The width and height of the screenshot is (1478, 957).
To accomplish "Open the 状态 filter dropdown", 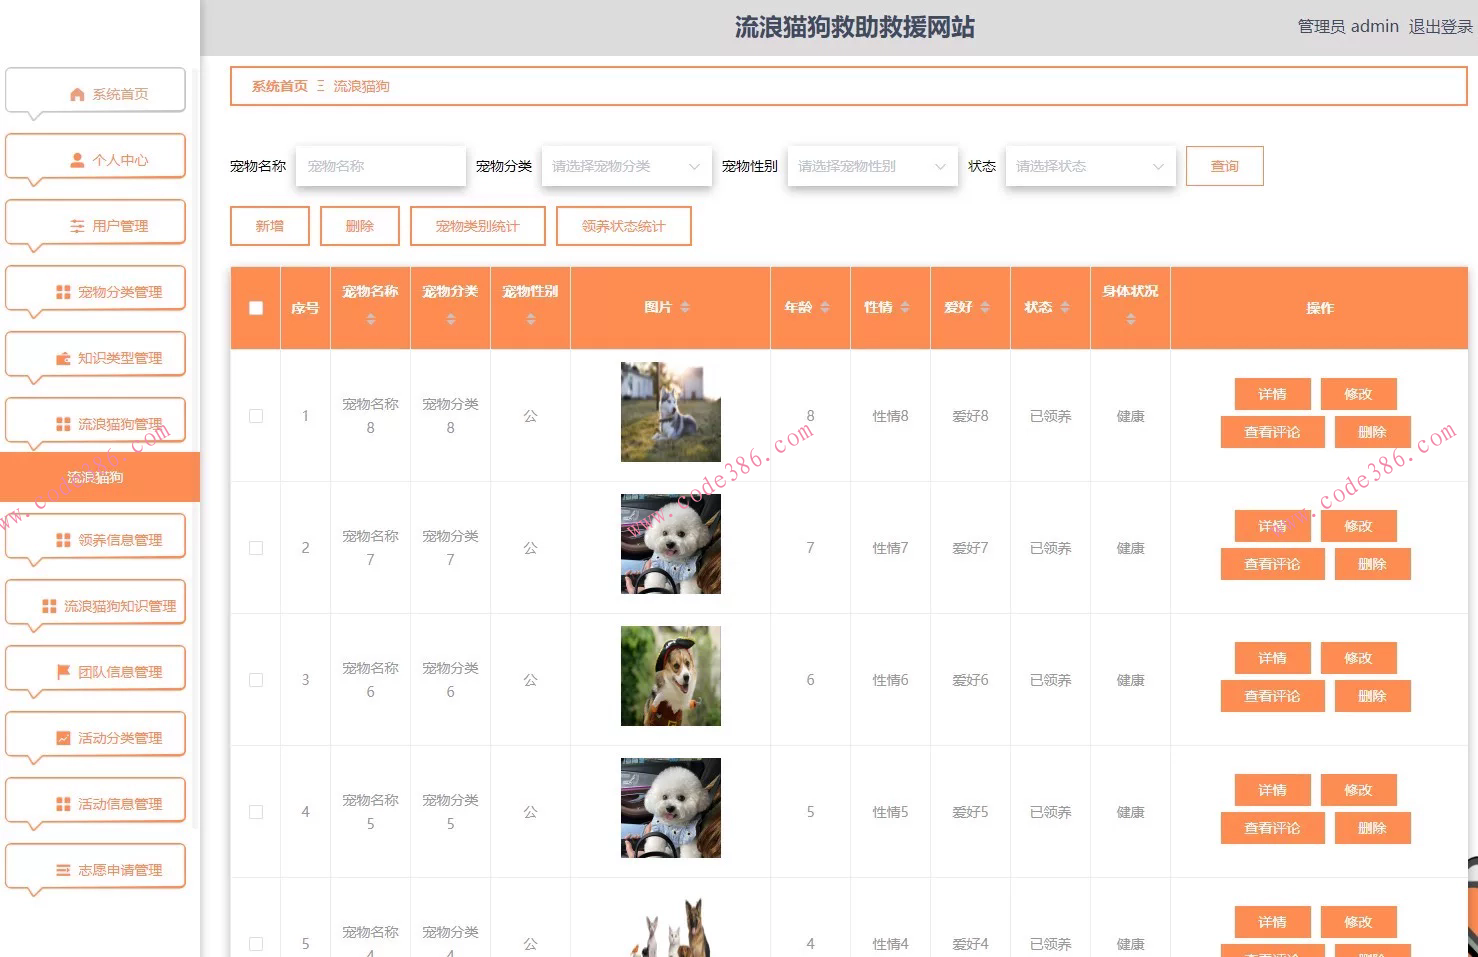I will tap(1090, 166).
